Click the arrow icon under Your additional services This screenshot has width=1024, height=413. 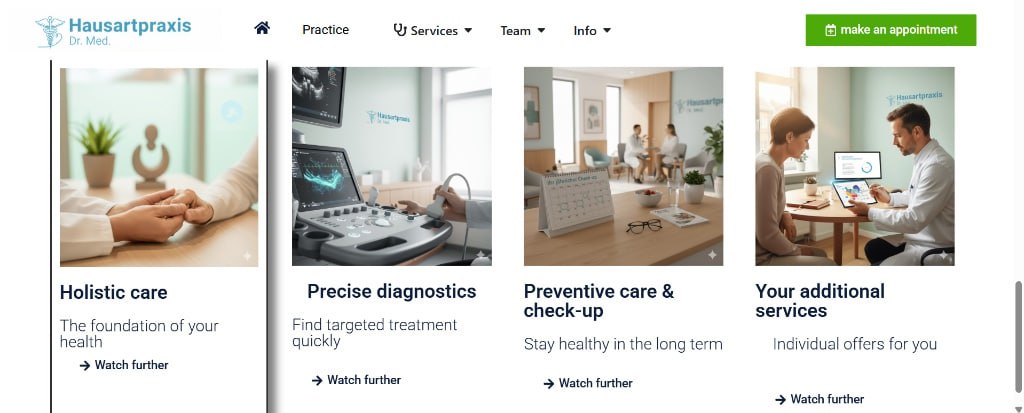pos(780,399)
